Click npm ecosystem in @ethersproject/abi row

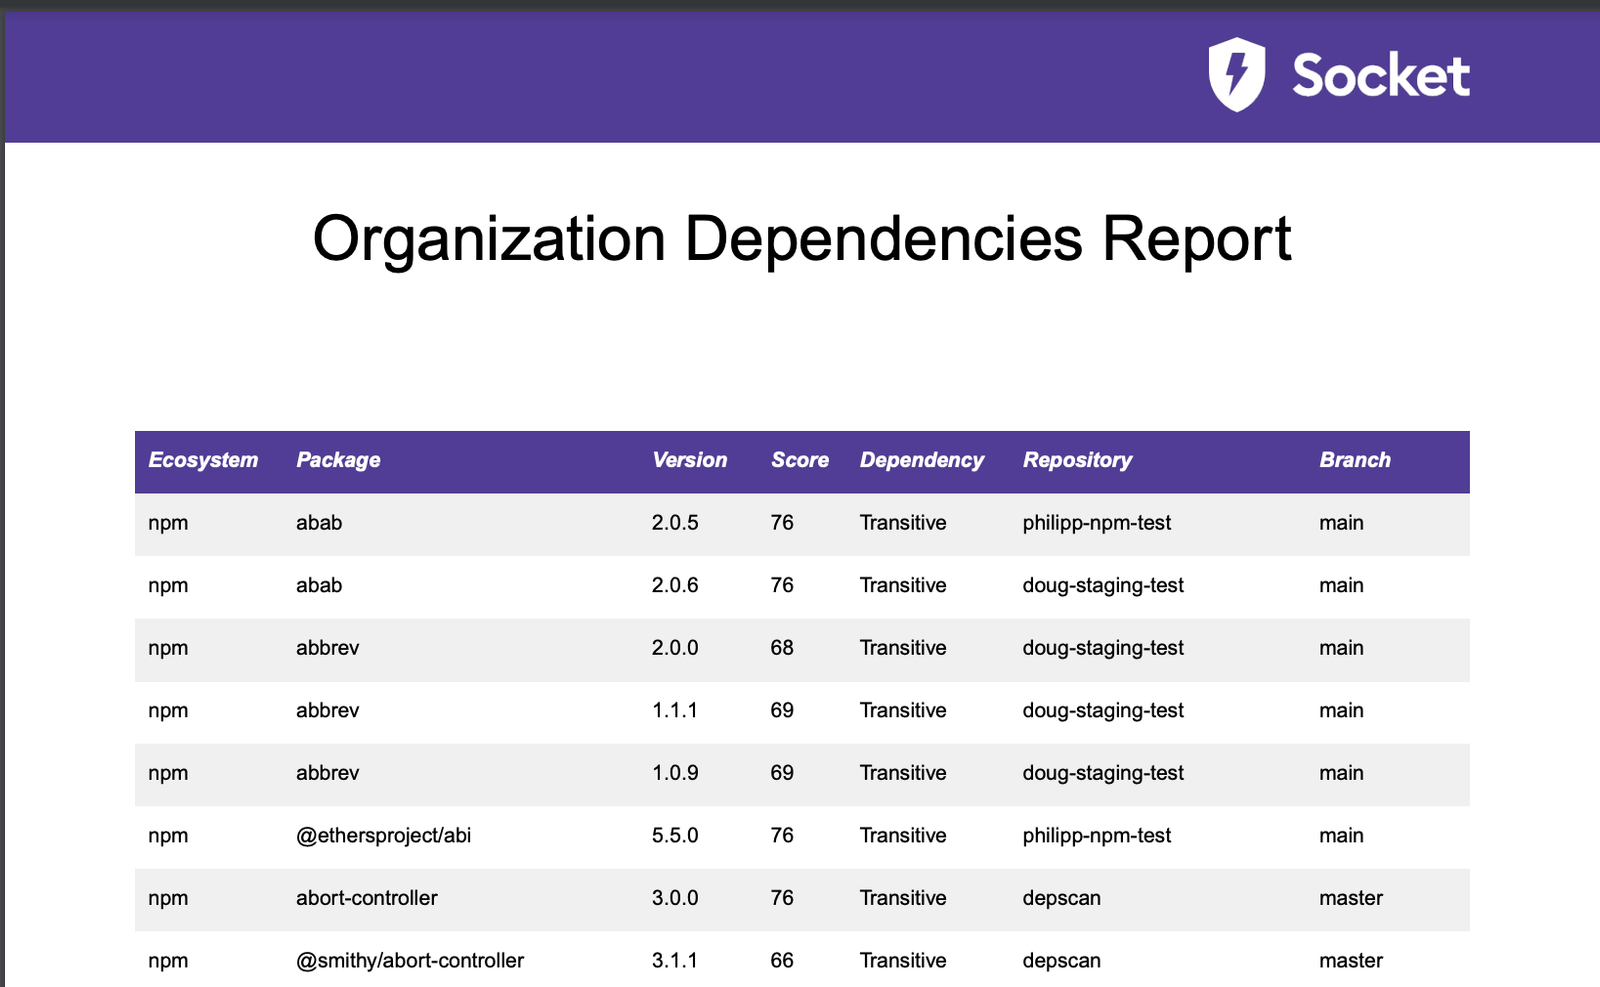pos(168,836)
